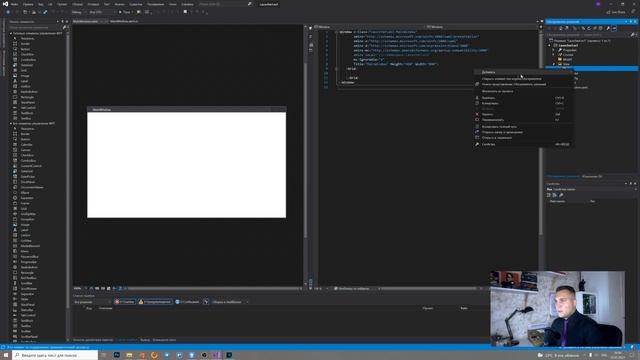Pick the DocumentViewer control in toolbox
Viewport: 640px width, 360px height.
coord(31,187)
